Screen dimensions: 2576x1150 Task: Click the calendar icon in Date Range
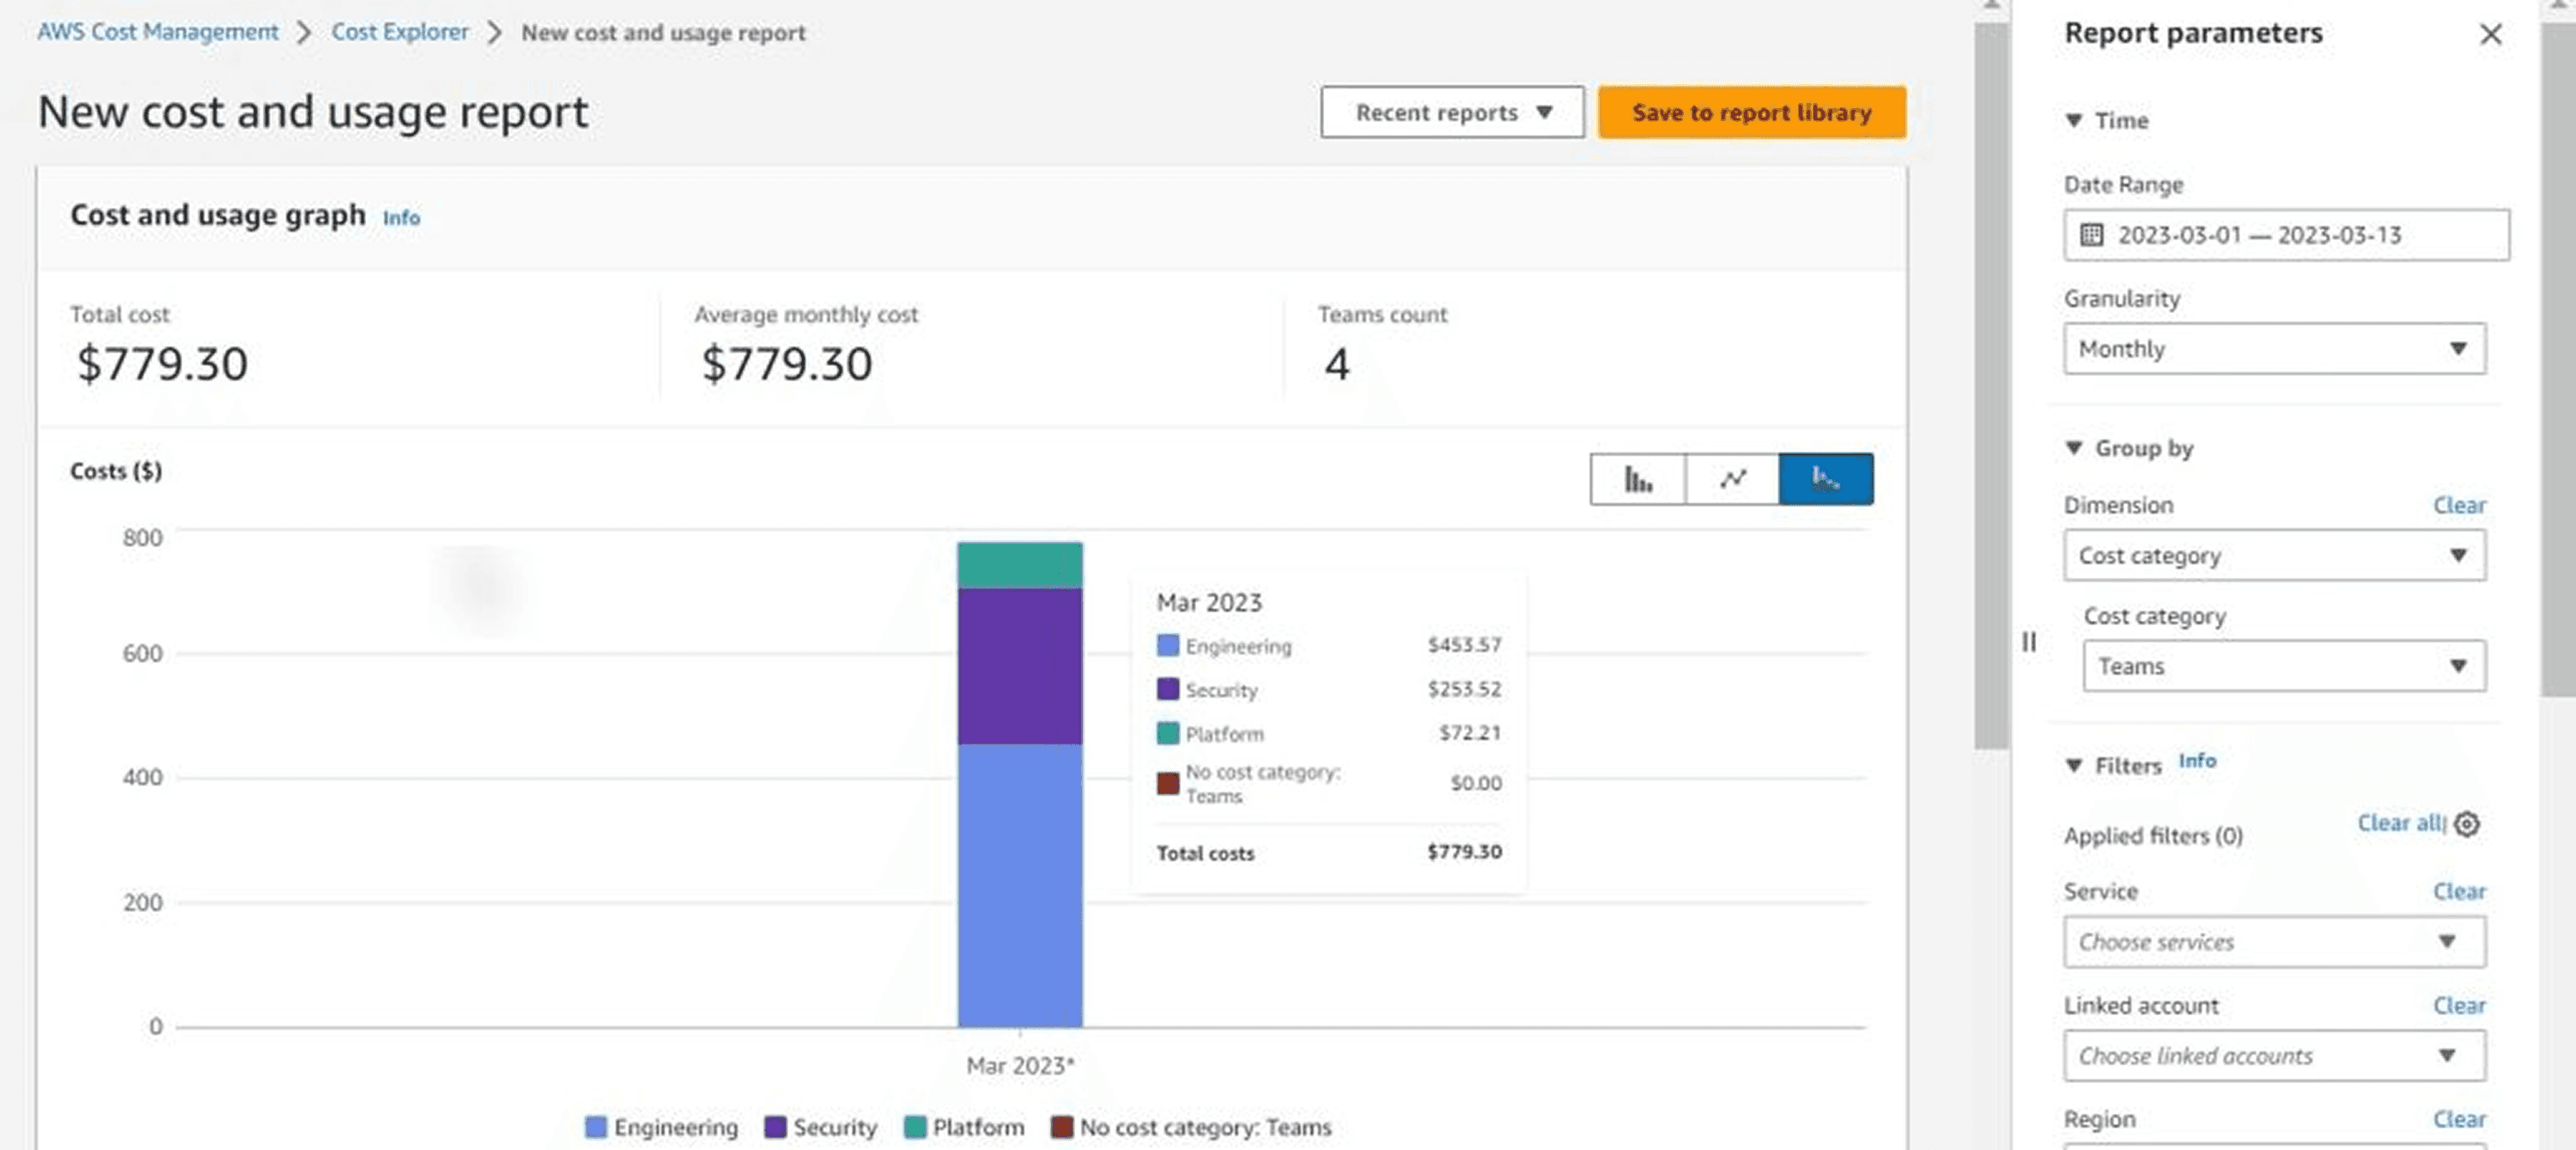(x=2091, y=235)
